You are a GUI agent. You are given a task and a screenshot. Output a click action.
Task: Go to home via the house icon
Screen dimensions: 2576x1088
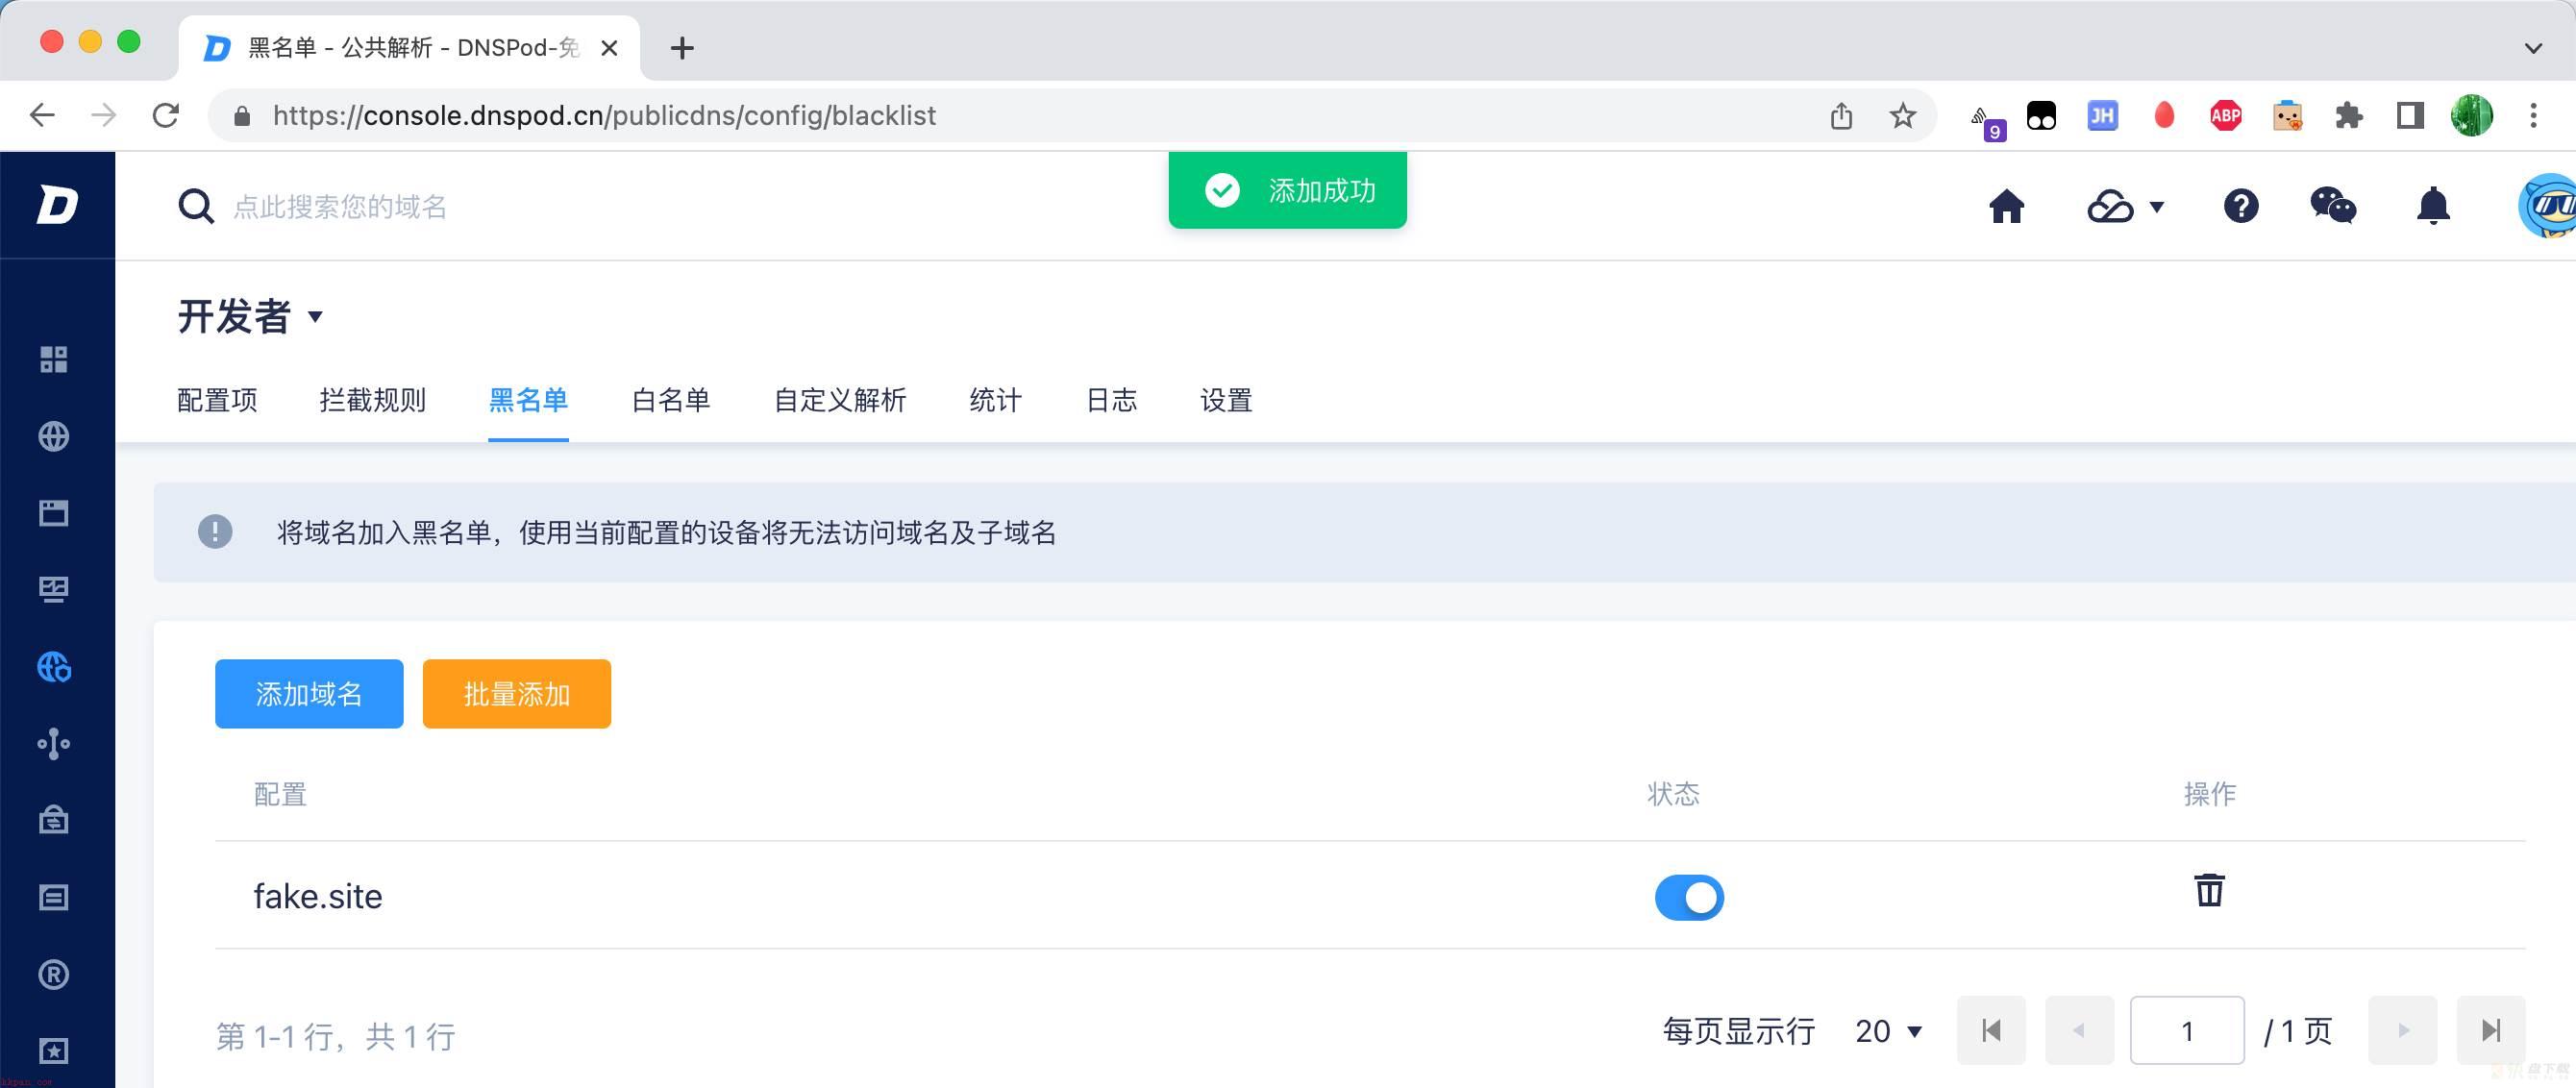2006,206
